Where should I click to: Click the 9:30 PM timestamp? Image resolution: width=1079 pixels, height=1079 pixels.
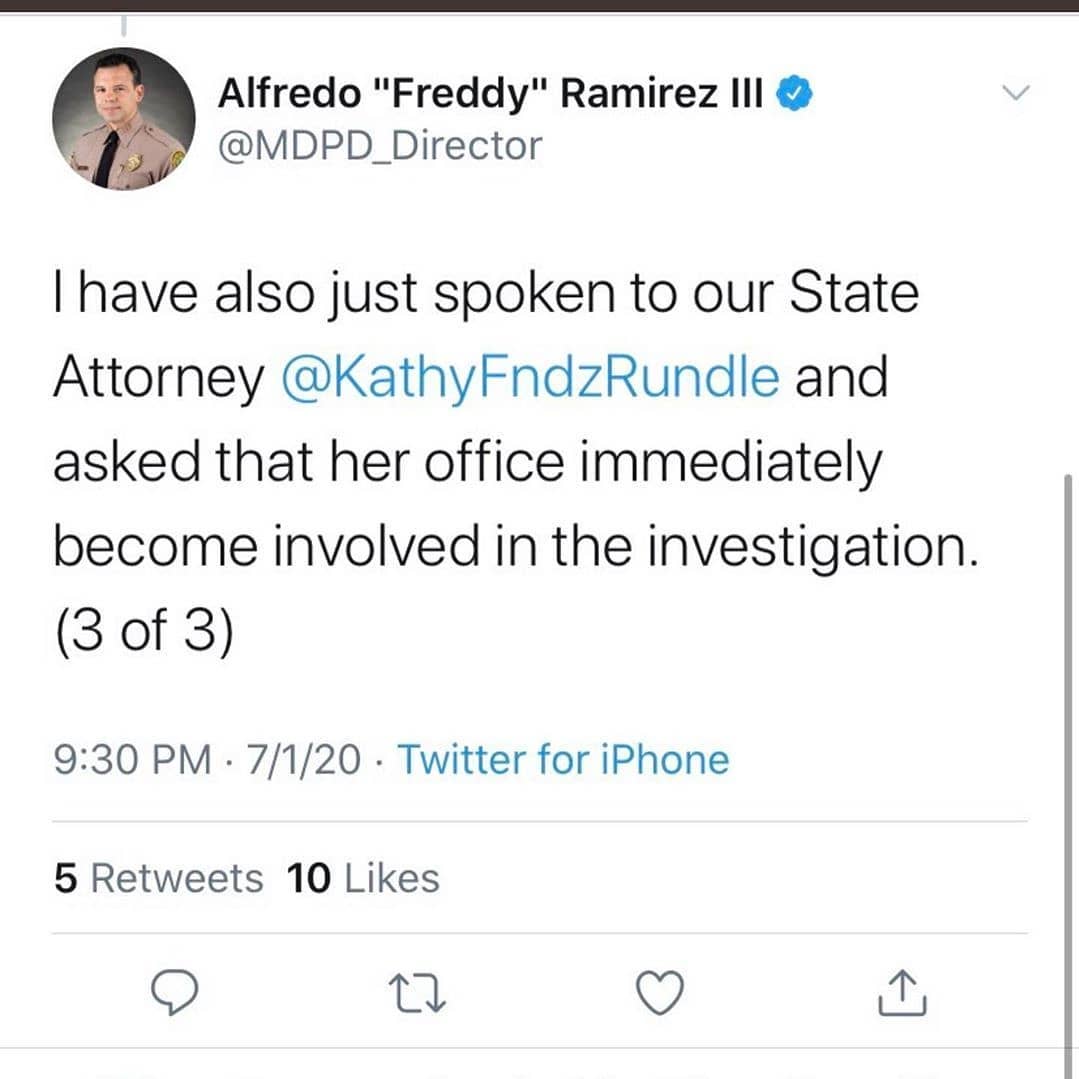[132, 760]
